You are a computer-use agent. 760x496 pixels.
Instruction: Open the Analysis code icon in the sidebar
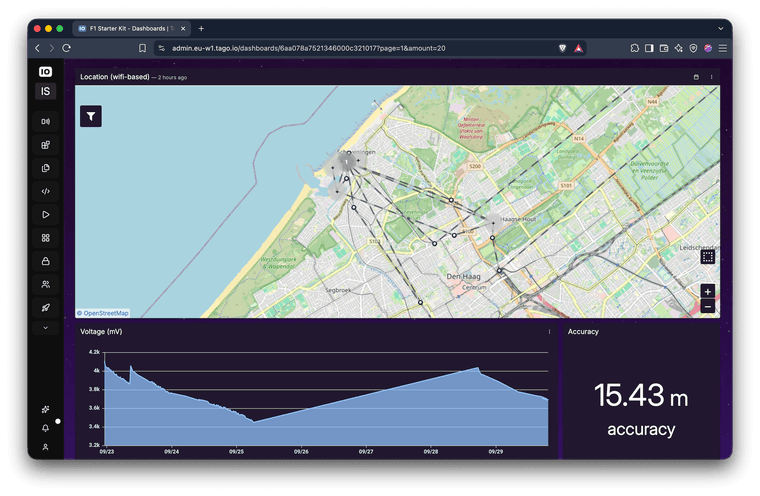point(46,191)
